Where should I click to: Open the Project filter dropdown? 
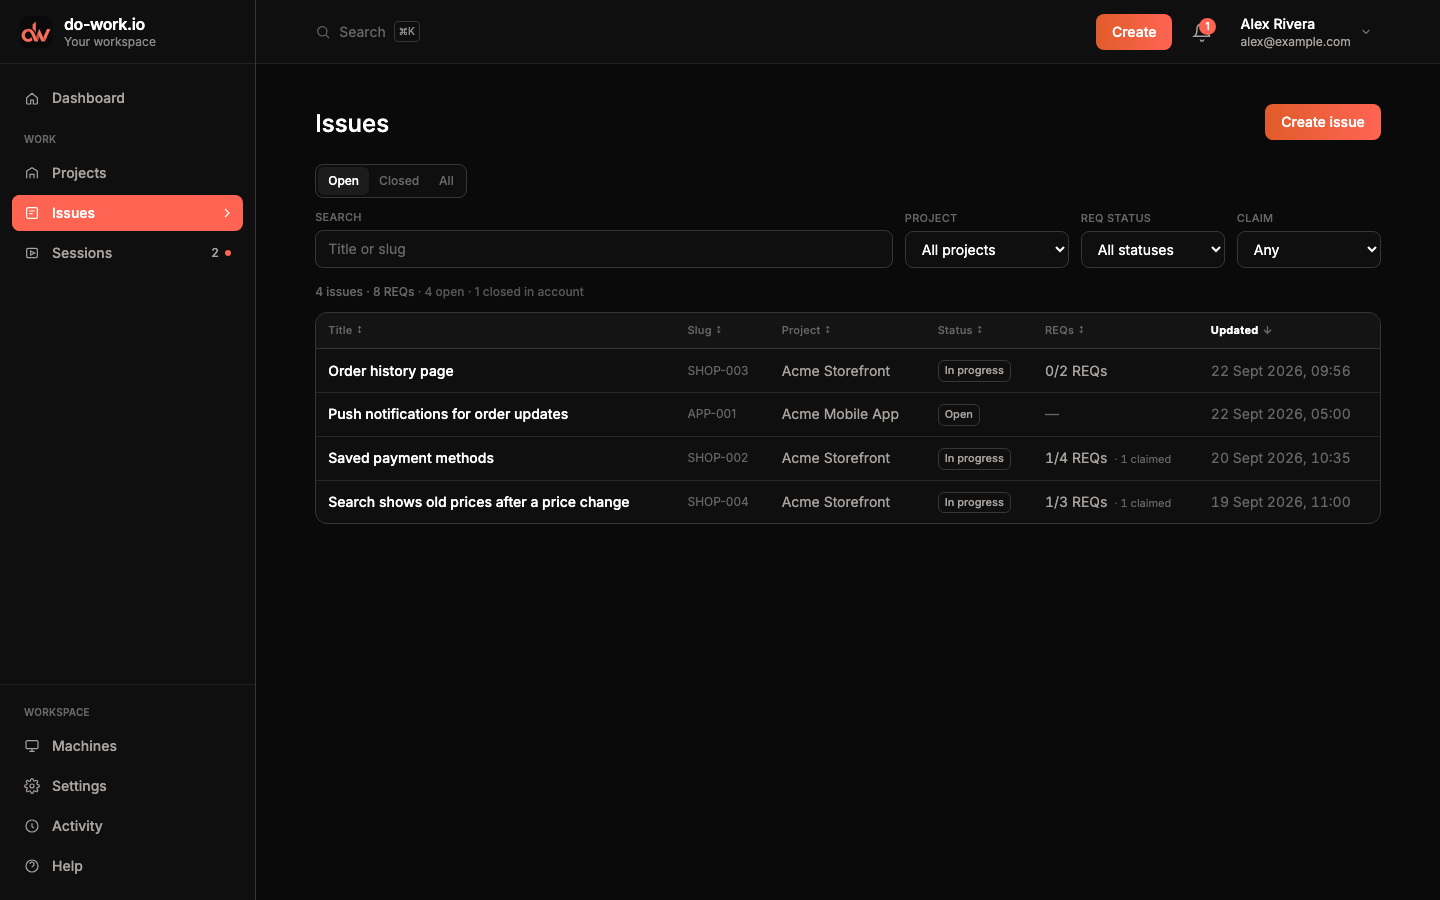pyautogui.click(x=987, y=250)
